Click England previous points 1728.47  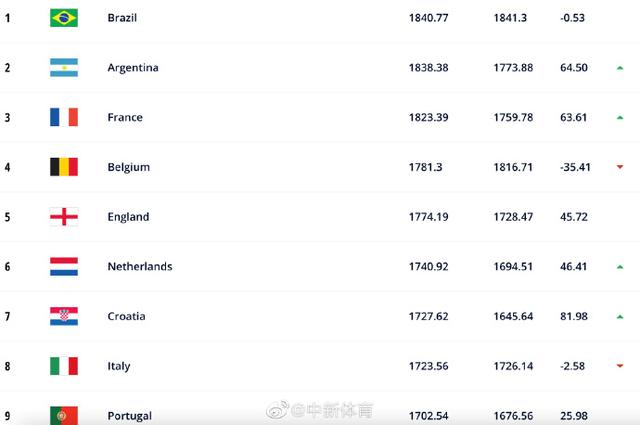click(513, 217)
